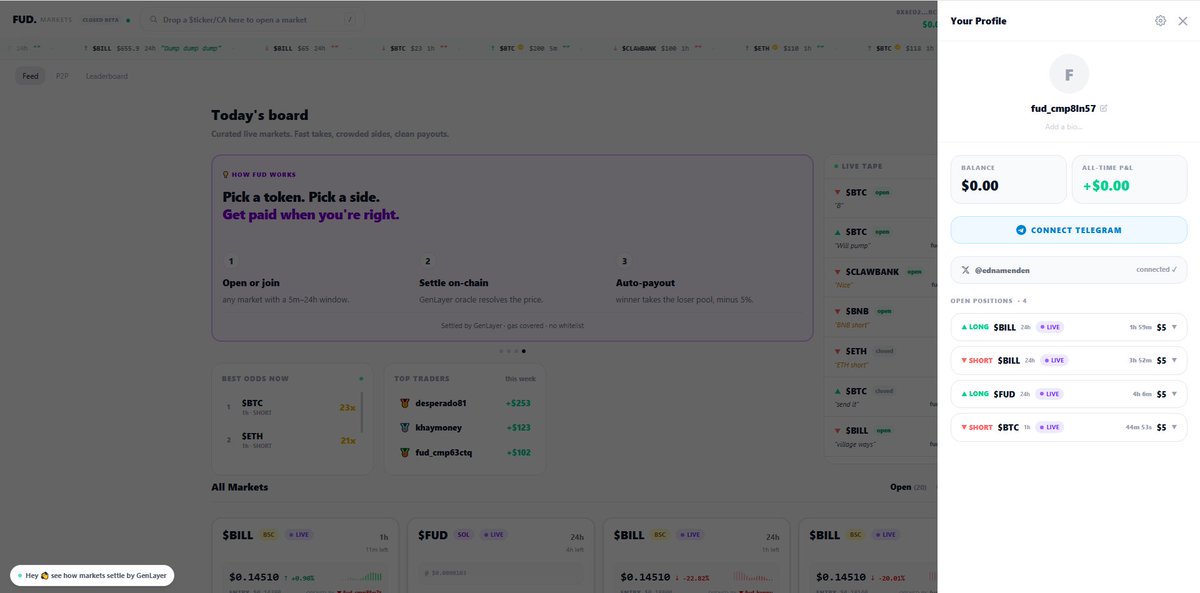Click the this week label
Viewport: 1200px width, 593px height.
tap(519, 379)
